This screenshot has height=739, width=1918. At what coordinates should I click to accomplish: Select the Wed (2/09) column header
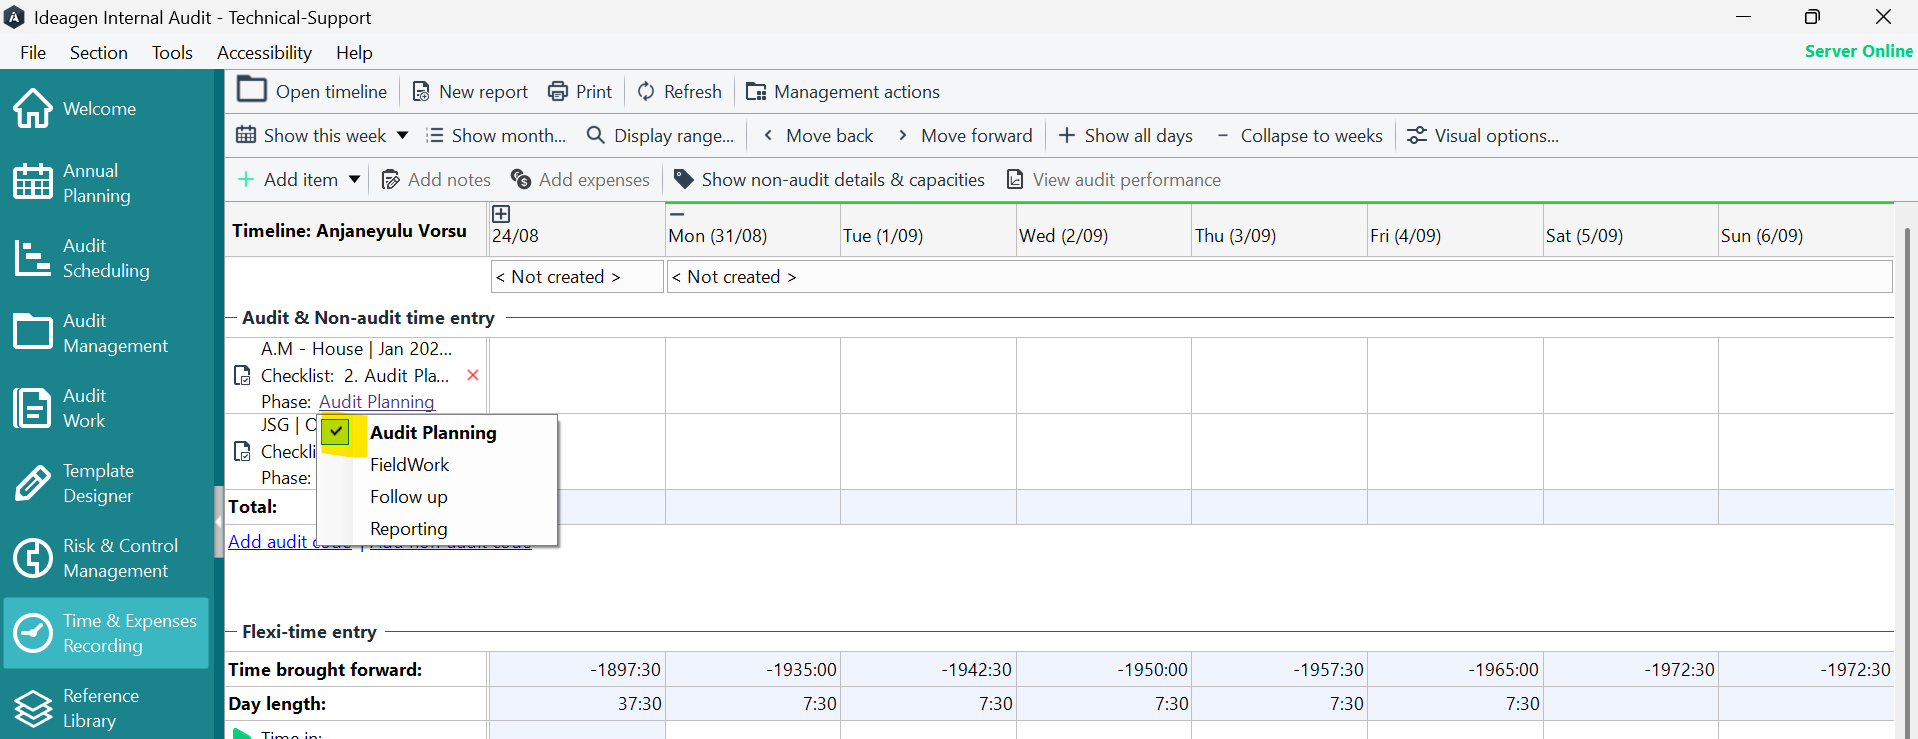1103,230
